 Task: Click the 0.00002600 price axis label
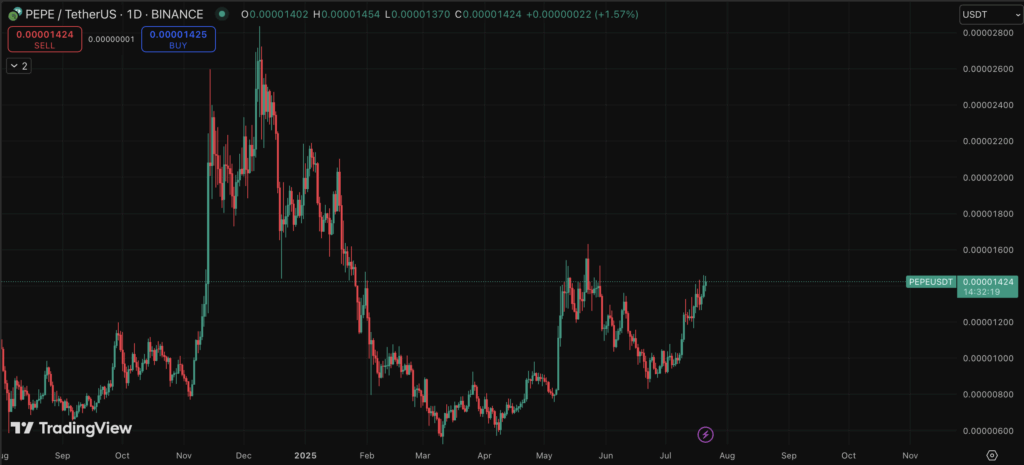pos(988,69)
